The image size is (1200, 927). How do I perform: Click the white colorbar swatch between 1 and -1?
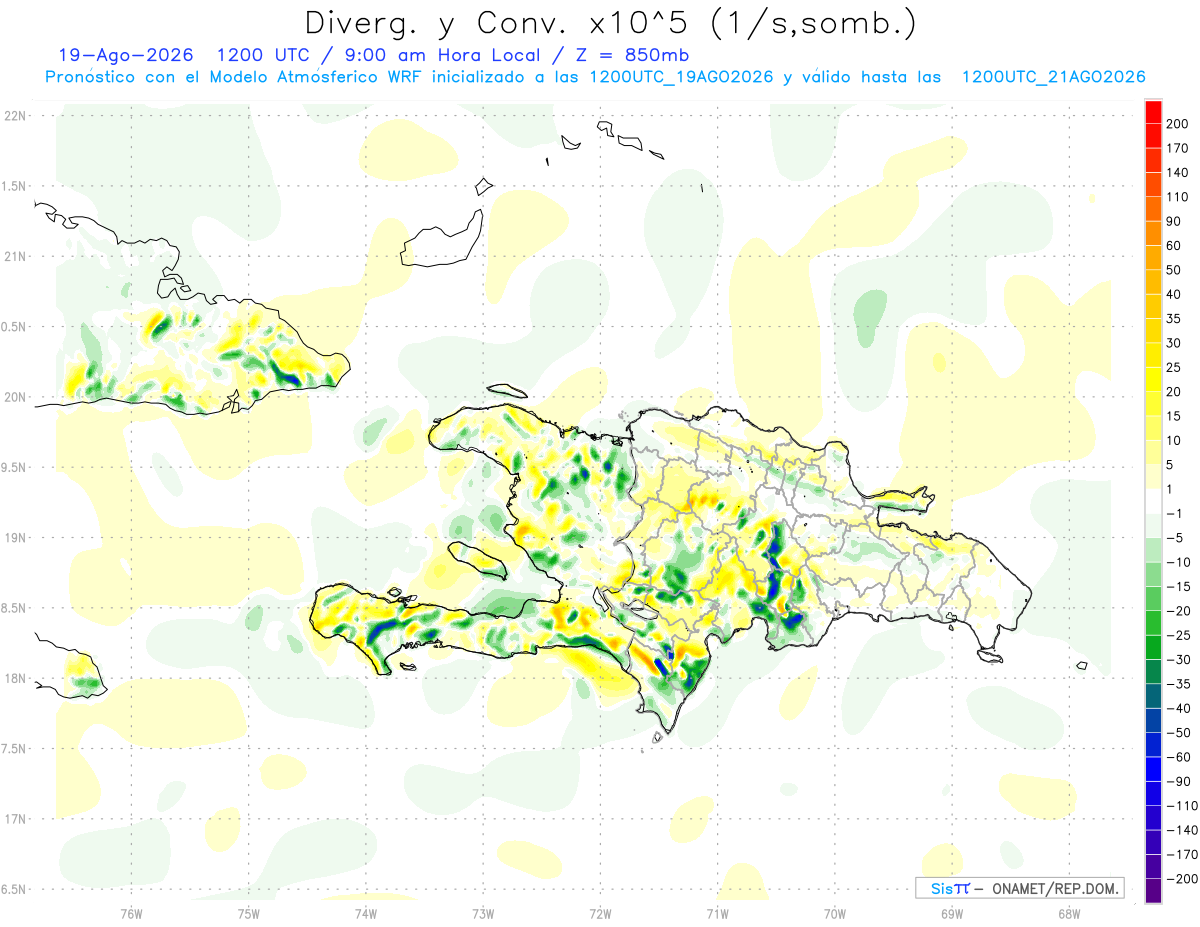(1154, 501)
